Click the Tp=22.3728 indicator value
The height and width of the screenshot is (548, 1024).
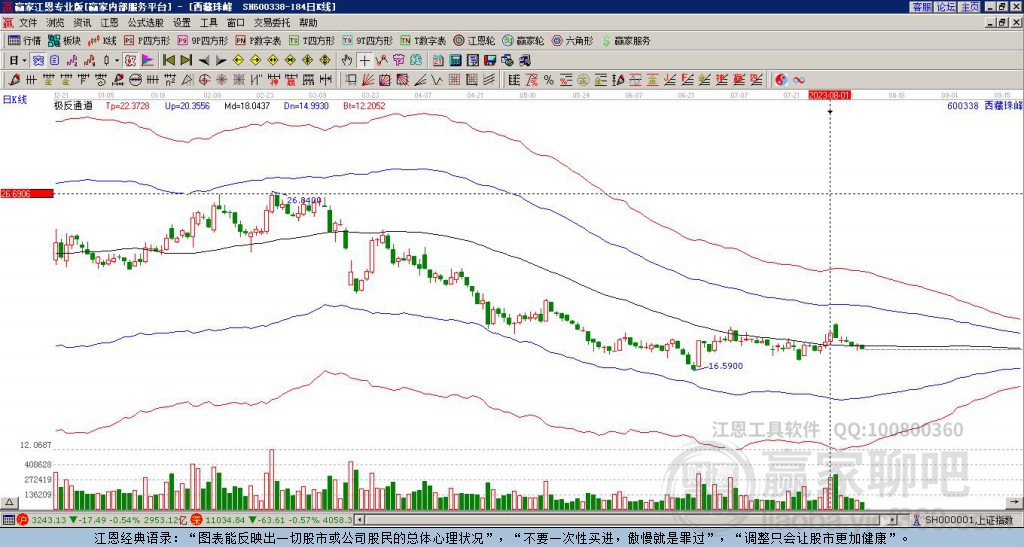coord(127,105)
